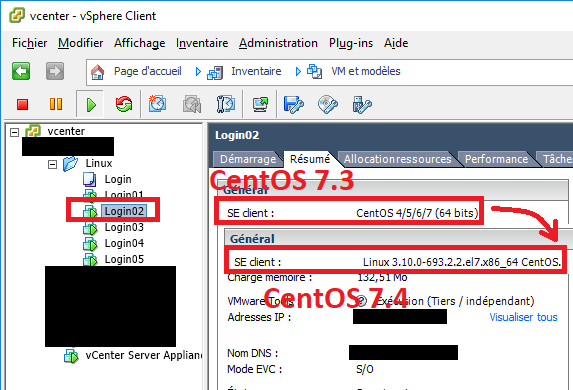Image resolution: width=573 pixels, height=390 pixels.
Task: Select the vcenter root label
Action: coord(66,131)
